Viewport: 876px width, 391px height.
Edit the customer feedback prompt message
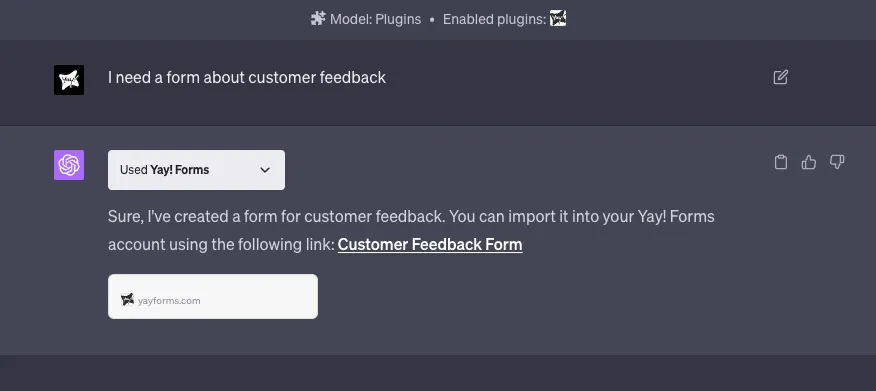[780, 77]
